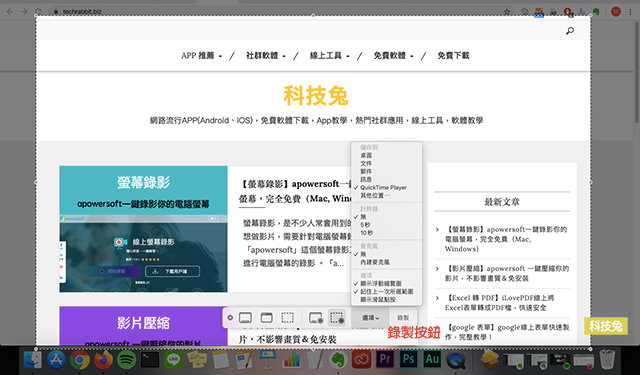Open Adobe Creative Cloud from the Dock
Image resolution: width=640 pixels, height=375 pixels.
click(x=362, y=359)
